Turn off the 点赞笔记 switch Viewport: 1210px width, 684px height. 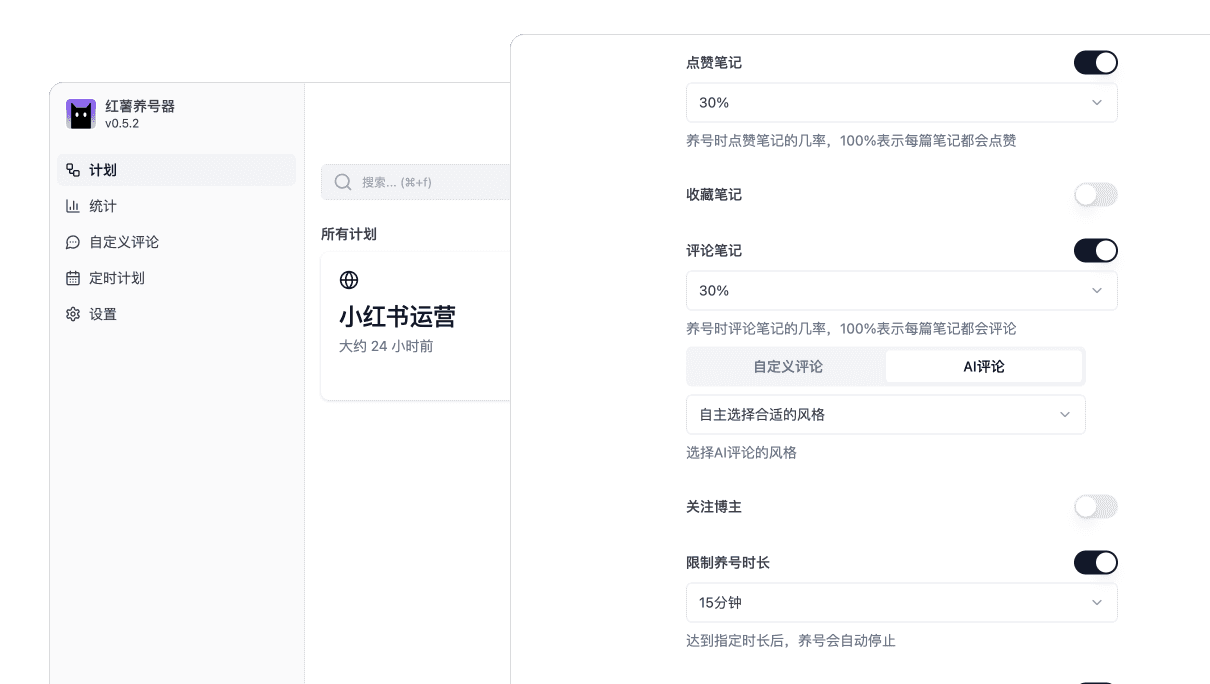coord(1096,63)
